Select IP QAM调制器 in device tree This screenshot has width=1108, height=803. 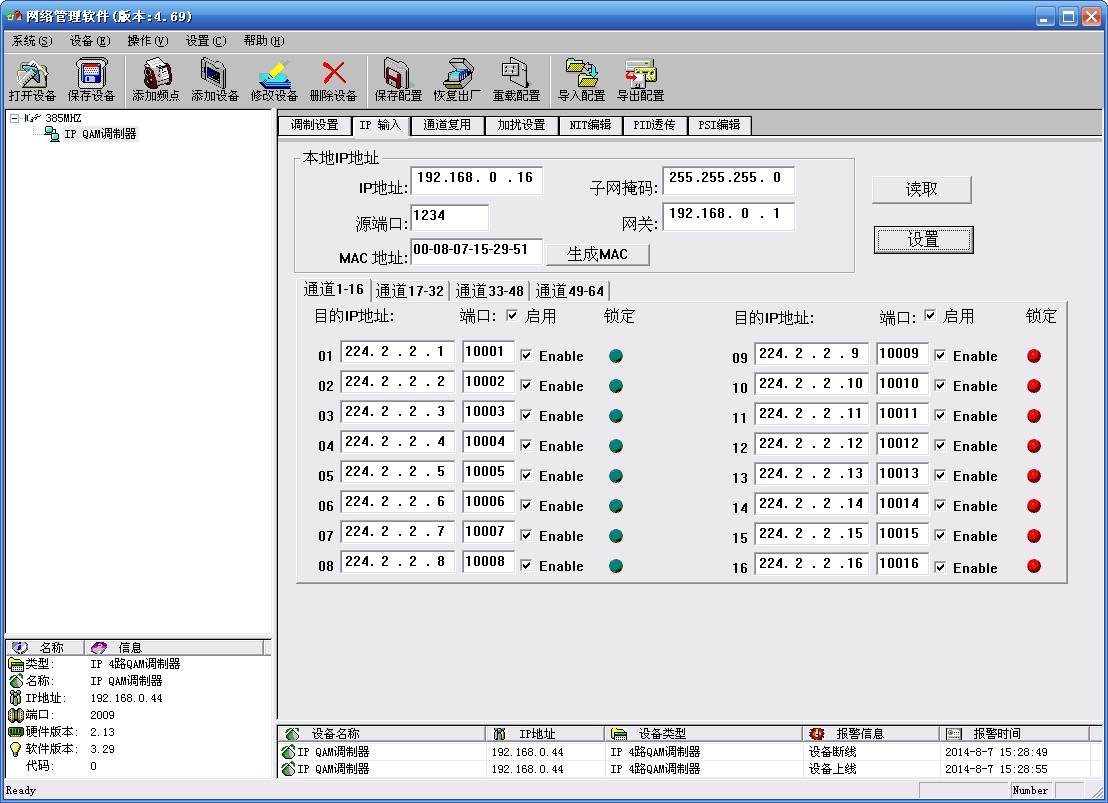pyautogui.click(x=99, y=134)
